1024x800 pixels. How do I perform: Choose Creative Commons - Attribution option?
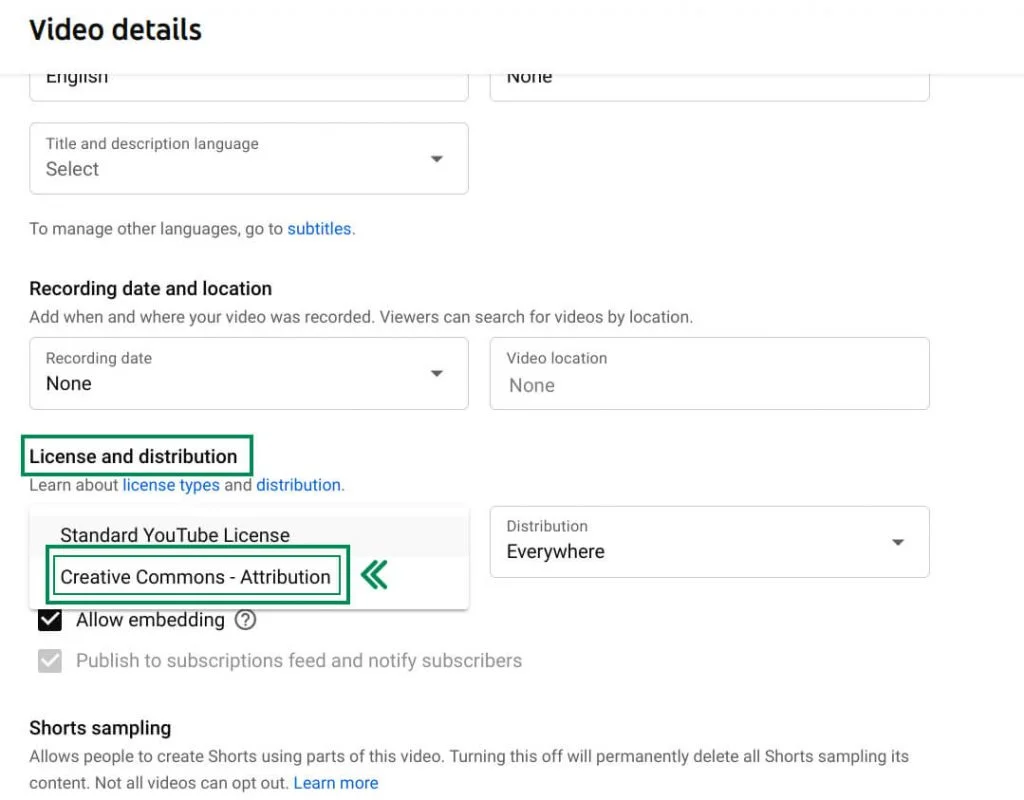(x=196, y=577)
